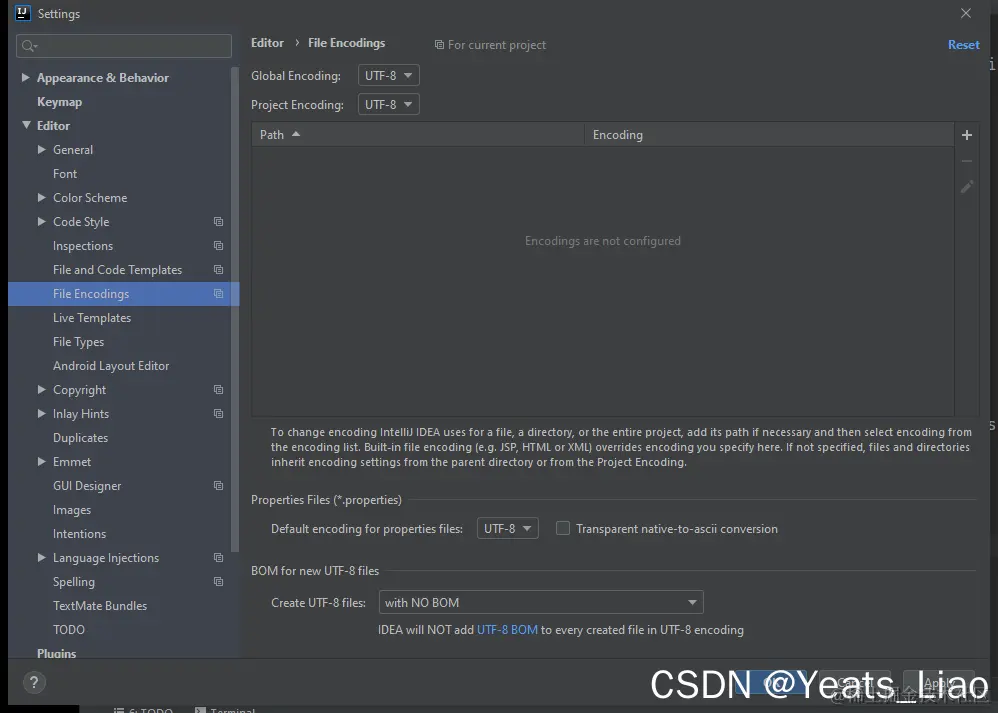Click project-level icon beside File Encodings
Screen dimensions: 998x713
pyautogui.click(x=218, y=293)
